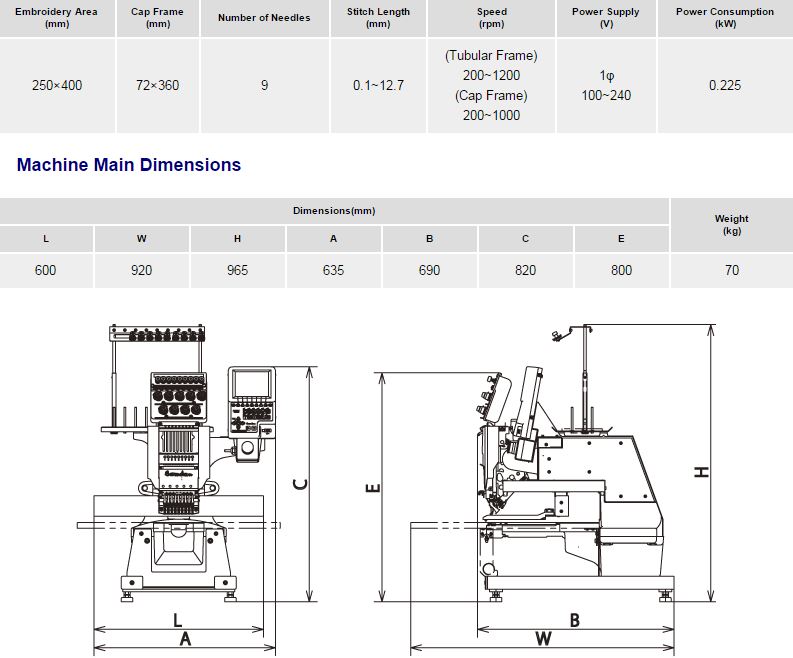Click the 'Machine Main Dimensions' heading
The image size is (793, 658).
(x=128, y=165)
